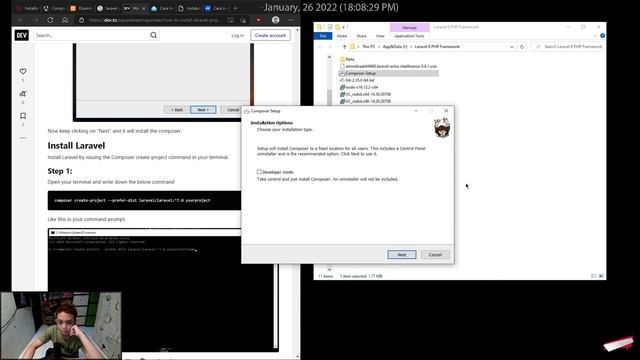
Task: Open the three-dots more options in the article sidebar
Action: (23, 138)
